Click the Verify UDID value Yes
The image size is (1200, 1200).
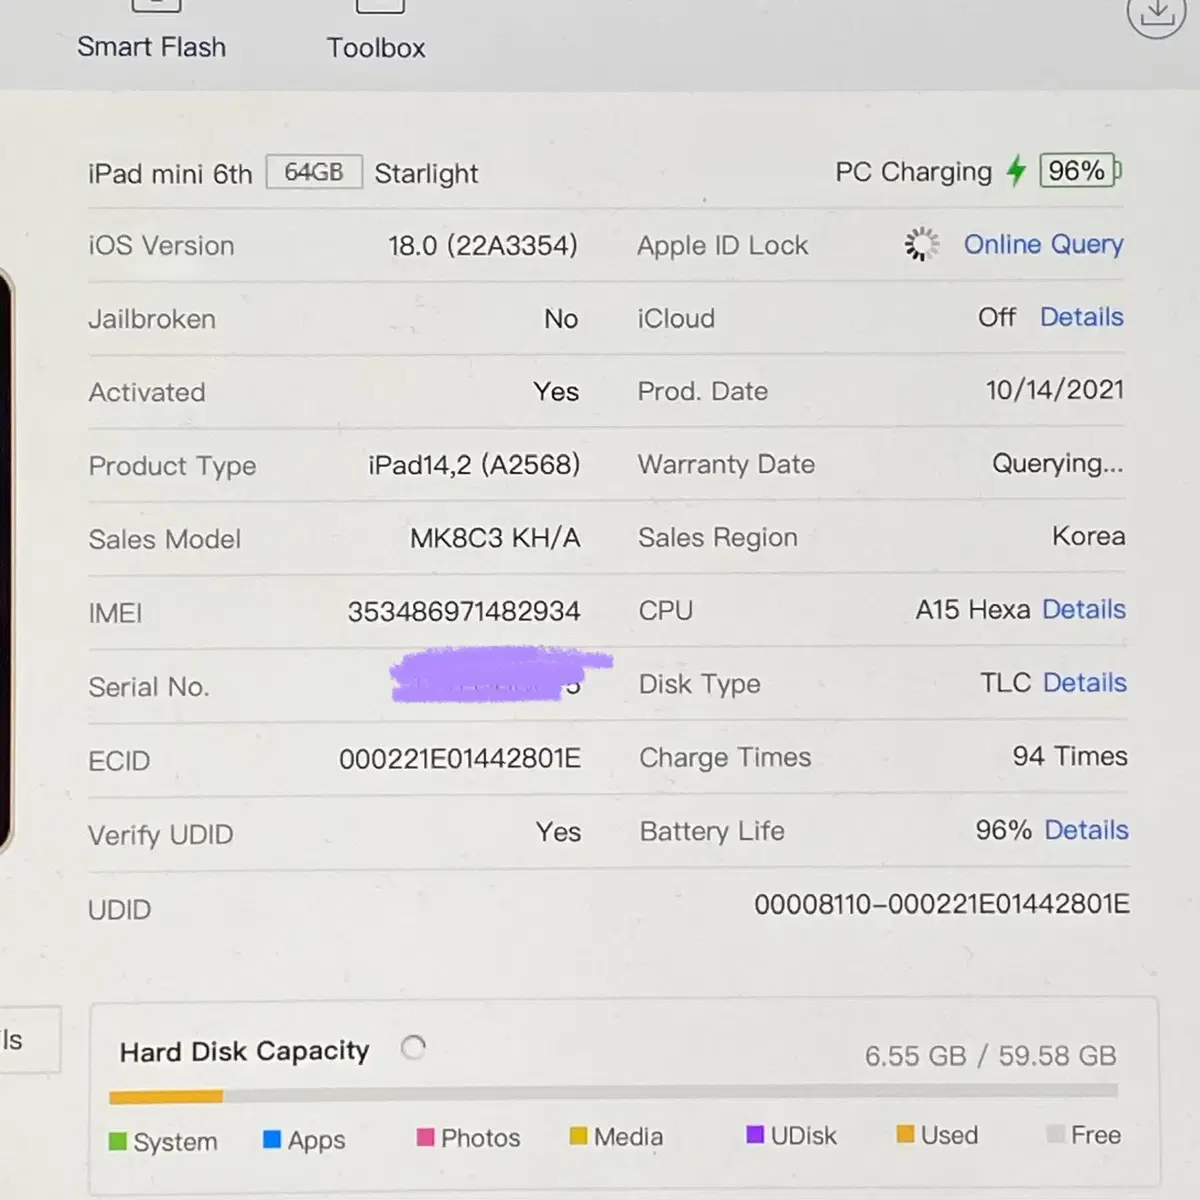click(x=558, y=832)
